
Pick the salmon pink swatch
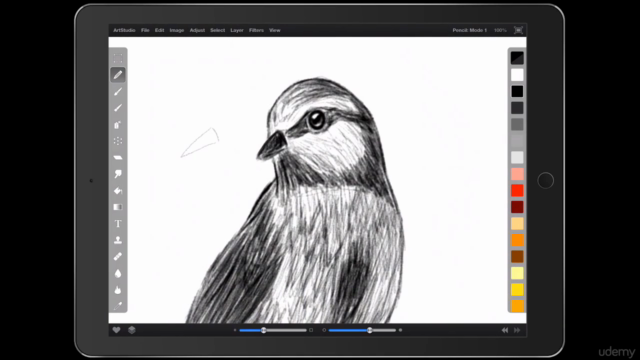(x=517, y=174)
